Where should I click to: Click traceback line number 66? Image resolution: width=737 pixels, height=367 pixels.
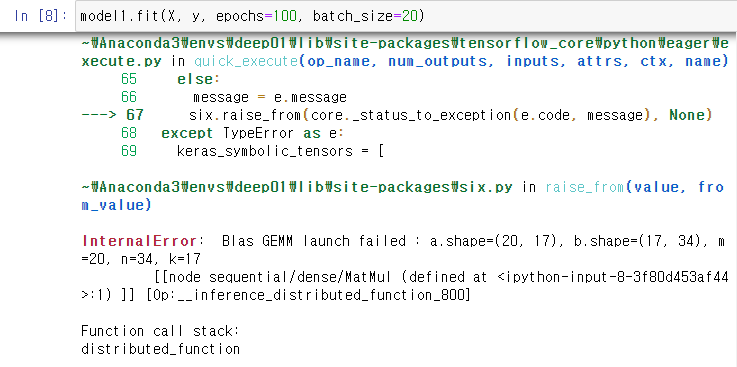[129, 97]
